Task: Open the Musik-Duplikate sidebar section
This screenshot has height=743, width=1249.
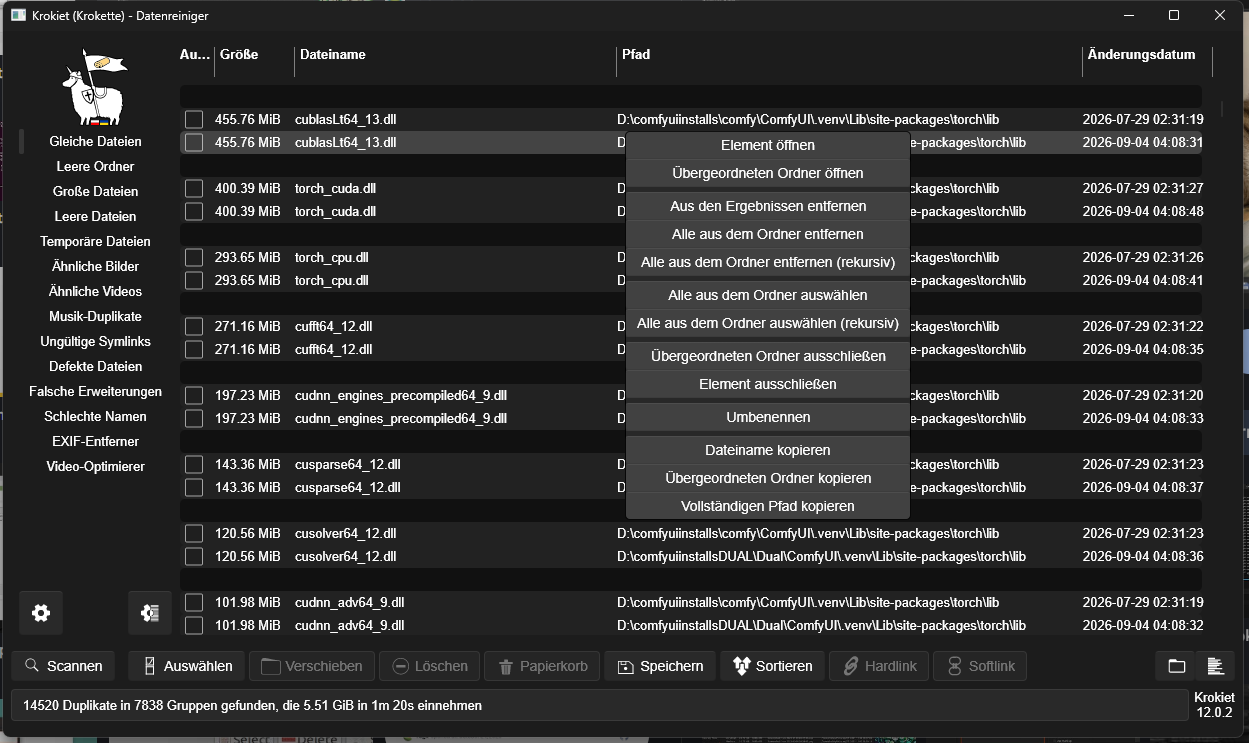Action: (x=95, y=317)
